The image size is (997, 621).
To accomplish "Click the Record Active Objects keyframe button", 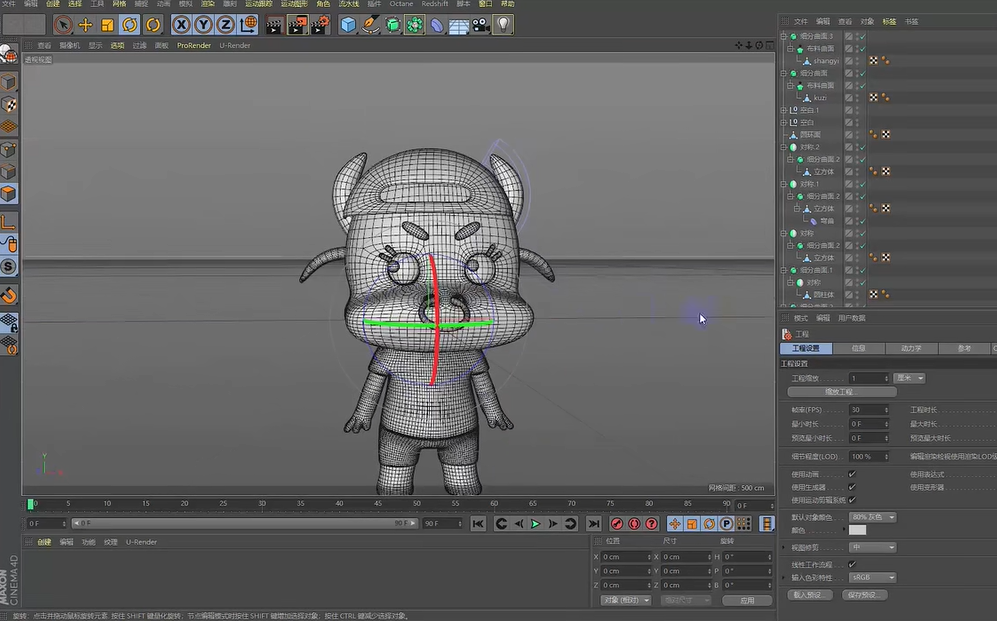I will pos(617,523).
